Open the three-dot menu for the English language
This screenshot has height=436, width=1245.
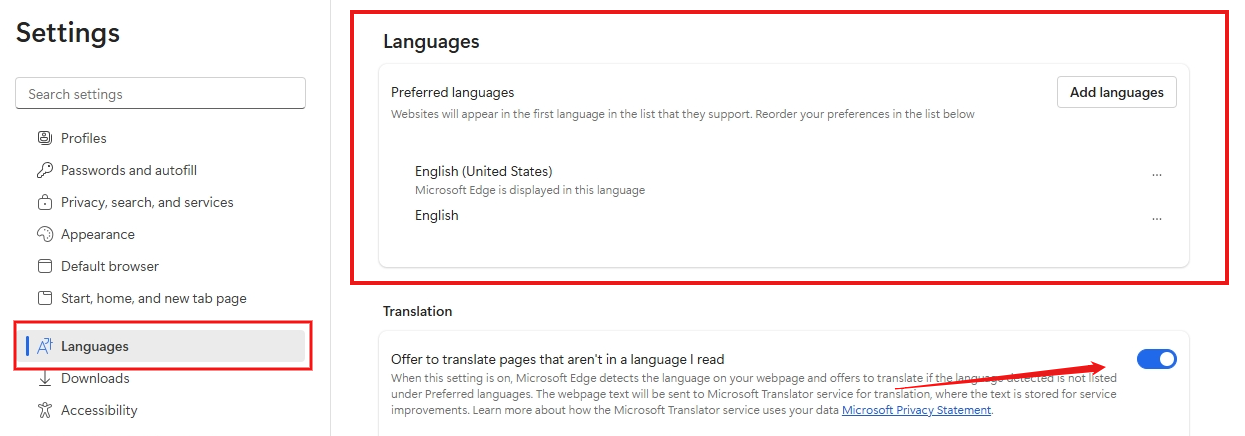click(x=1156, y=218)
